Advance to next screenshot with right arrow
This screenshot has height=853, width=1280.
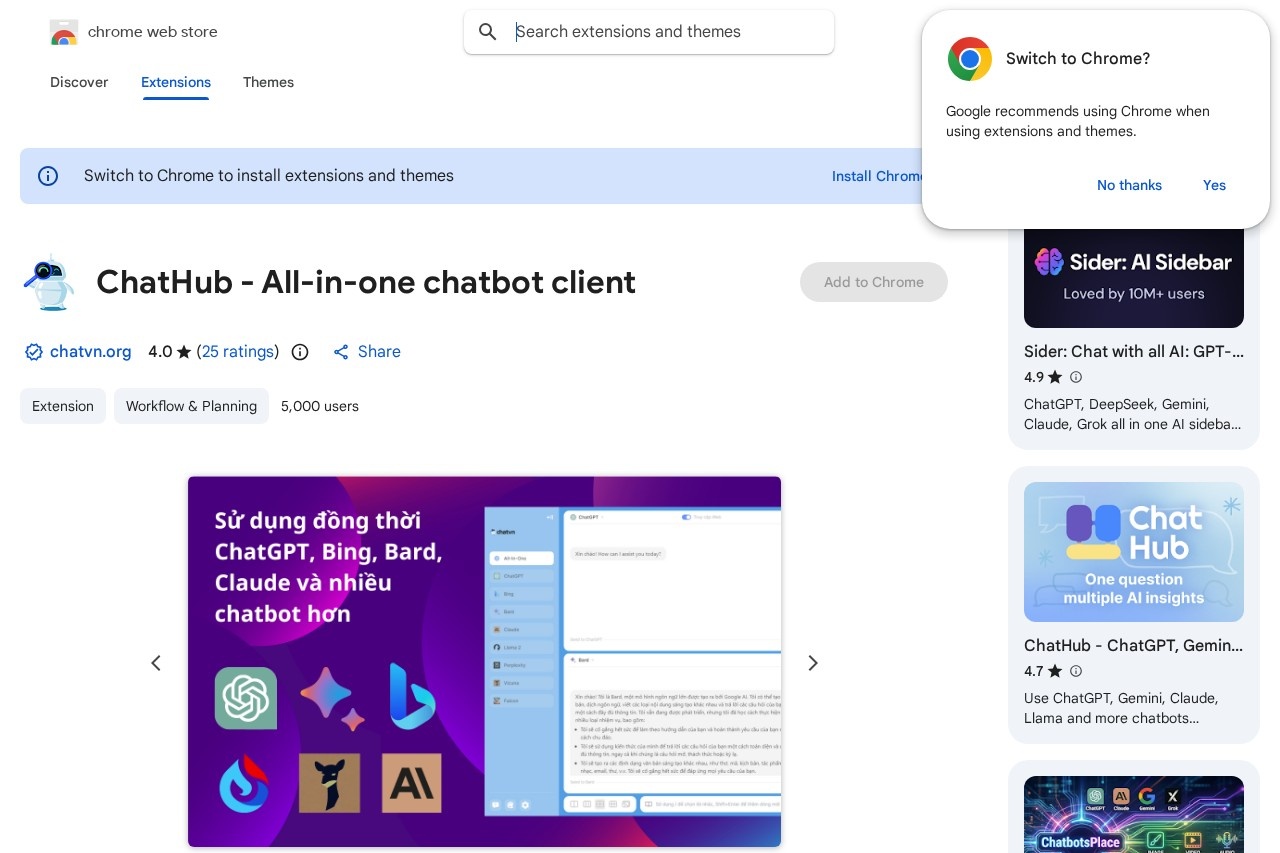point(813,663)
